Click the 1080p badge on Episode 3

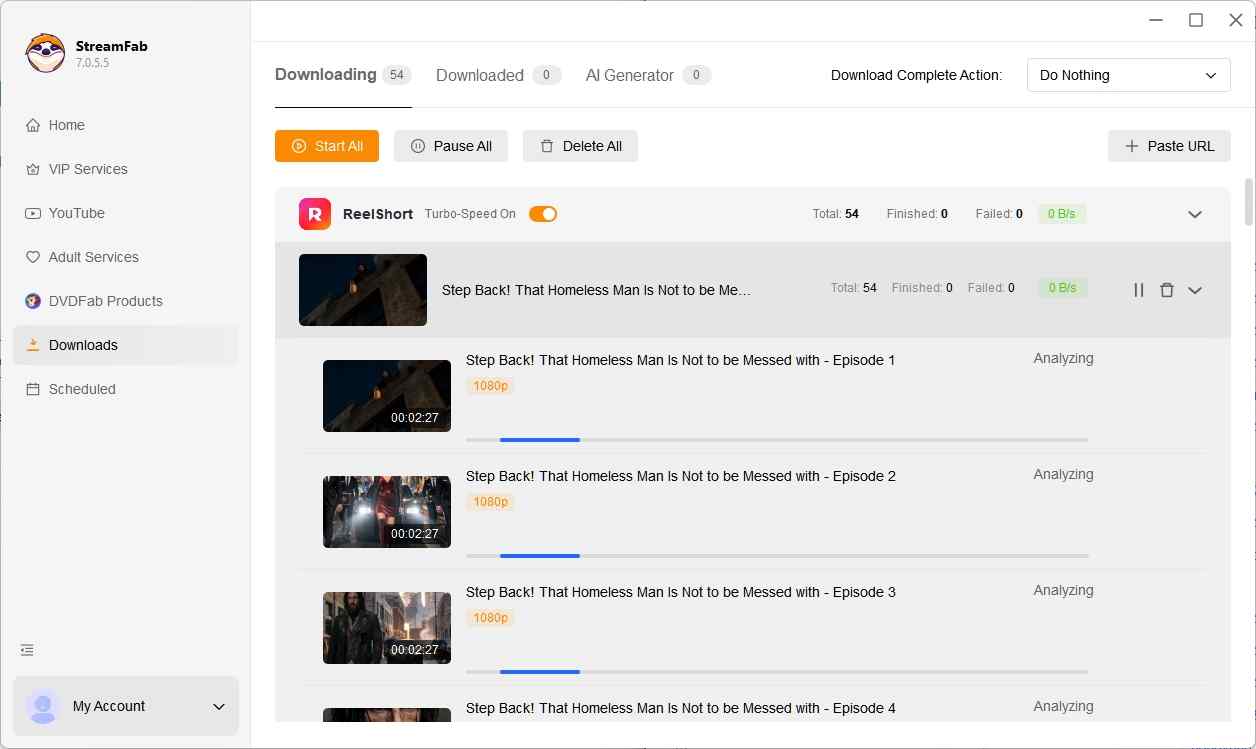(490, 618)
